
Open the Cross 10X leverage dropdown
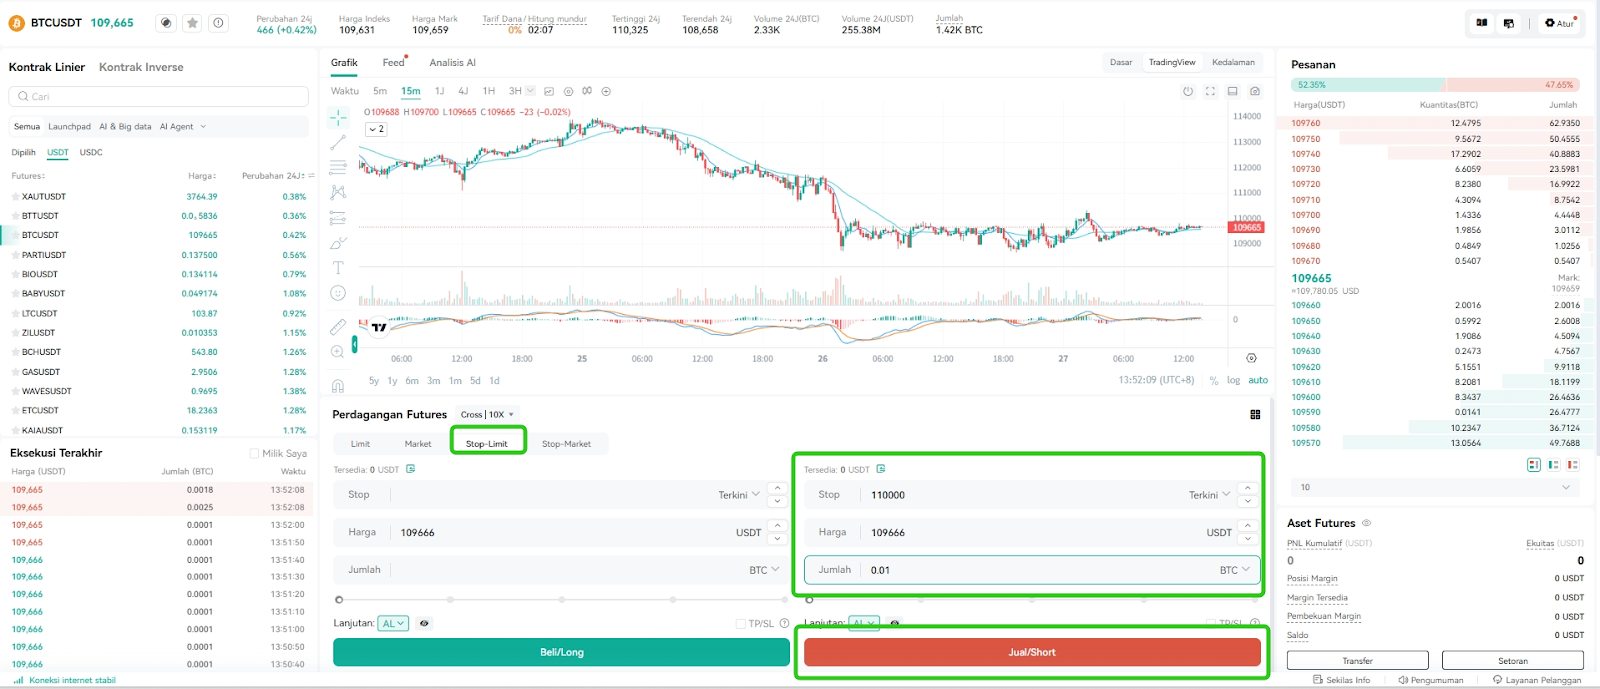pyautogui.click(x=487, y=414)
